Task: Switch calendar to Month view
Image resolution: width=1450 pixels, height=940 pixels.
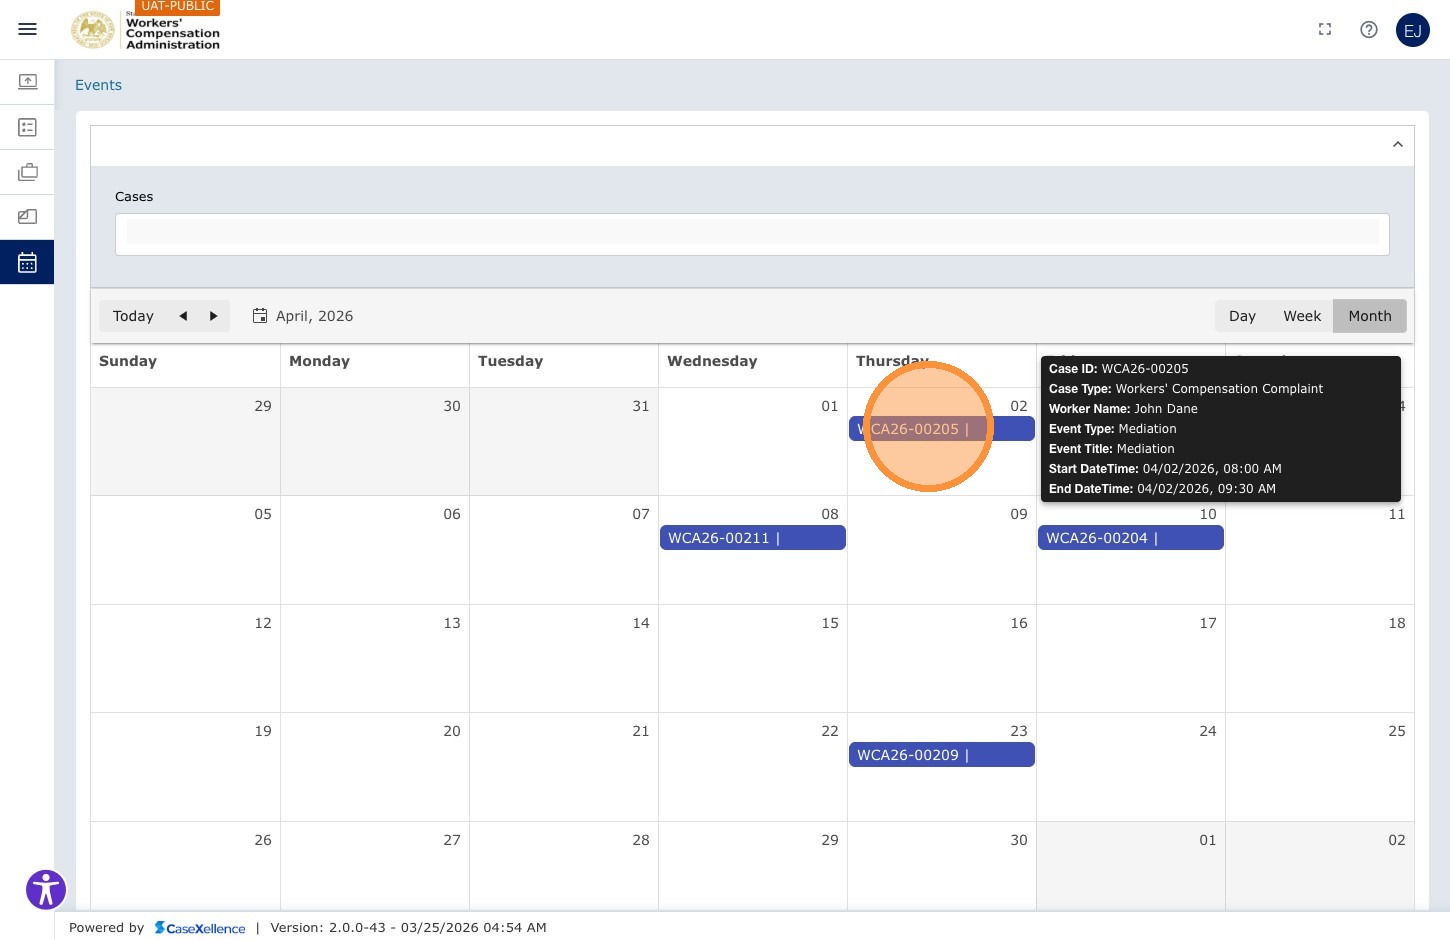Action: [x=1370, y=316]
